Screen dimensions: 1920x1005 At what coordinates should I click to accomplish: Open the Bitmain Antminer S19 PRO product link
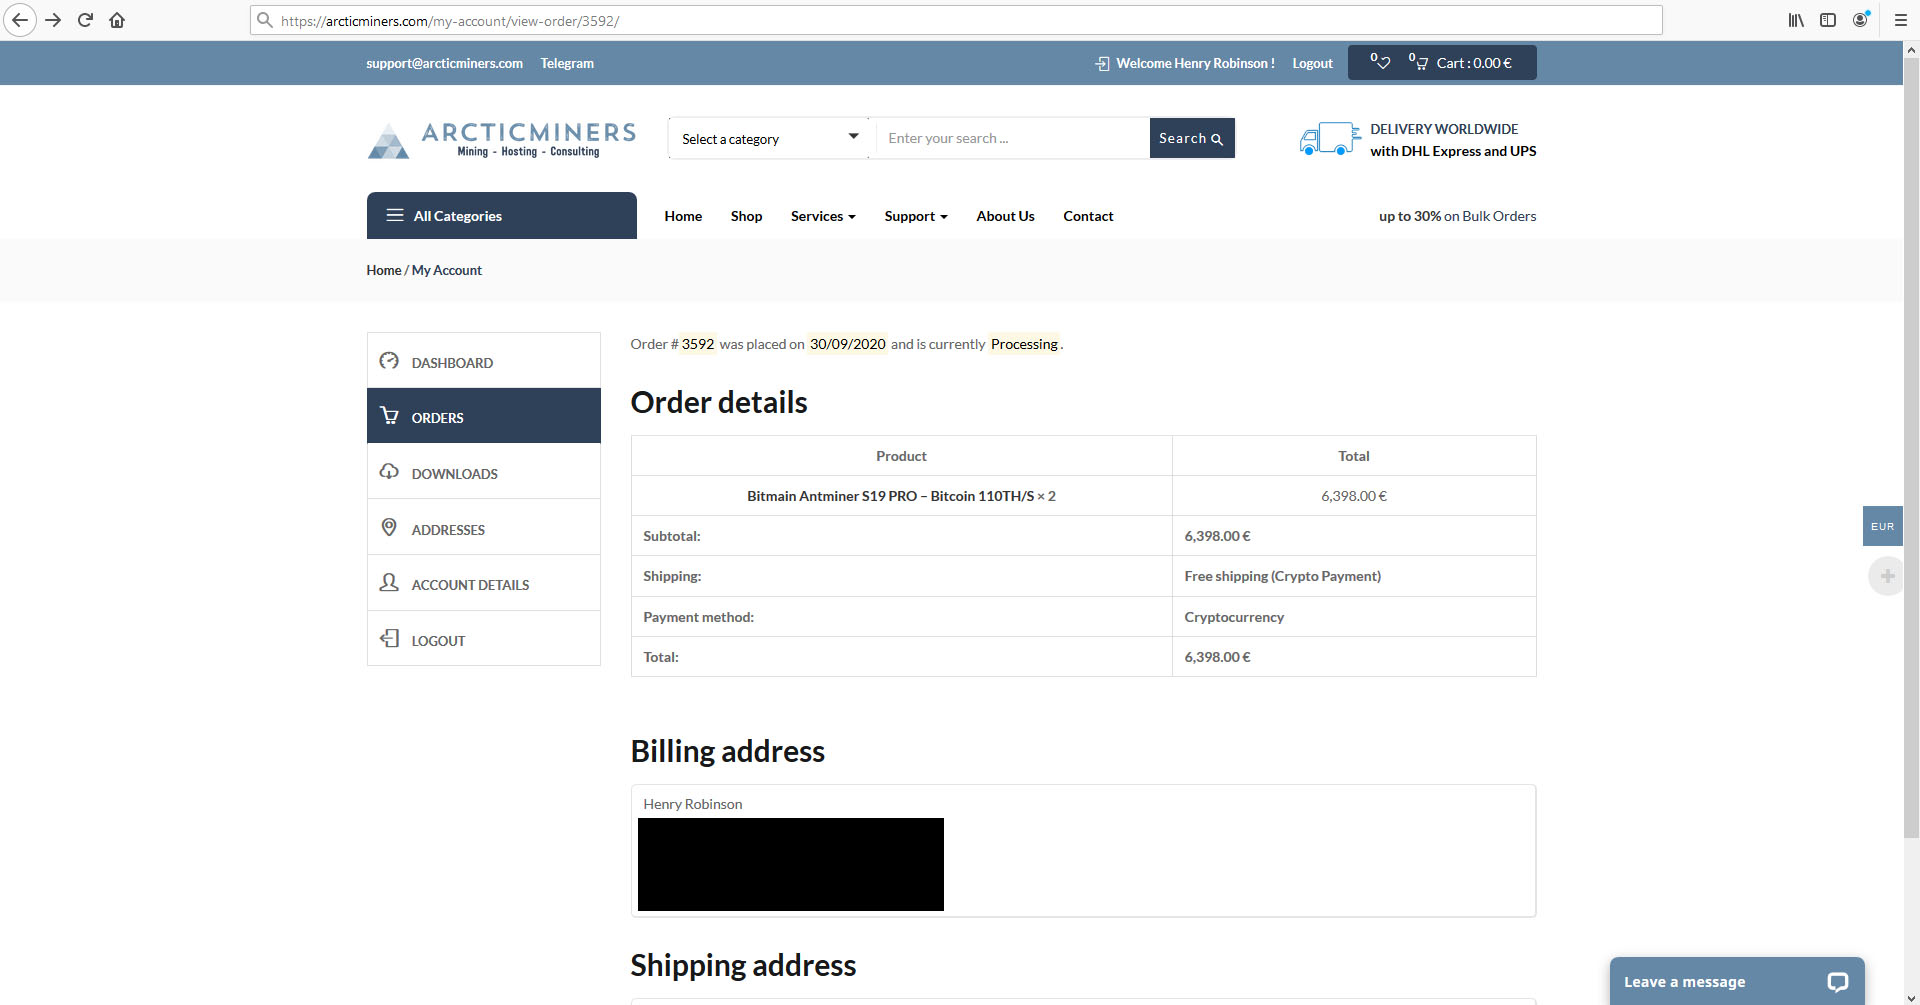890,496
